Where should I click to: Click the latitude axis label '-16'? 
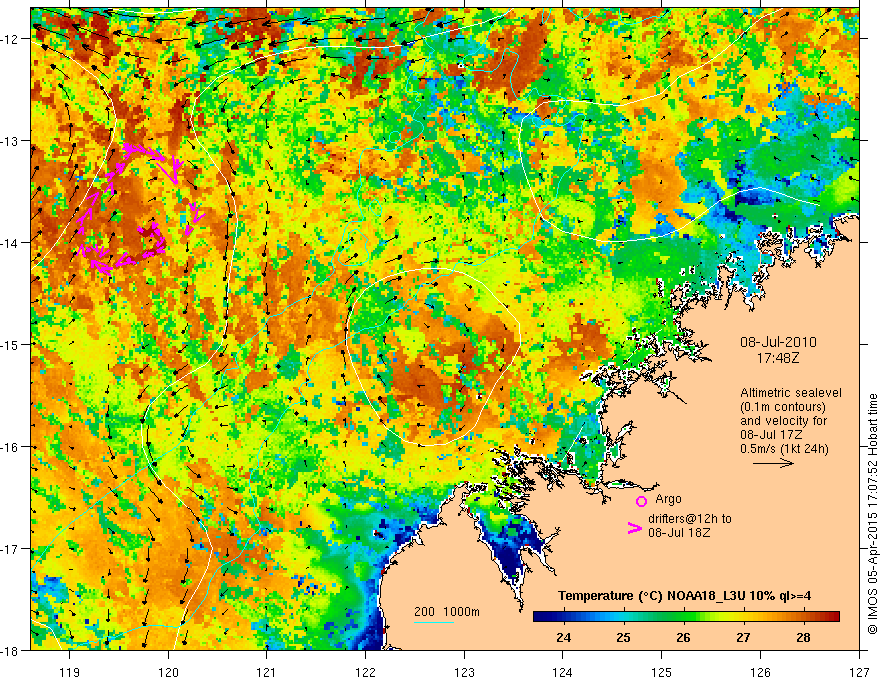click(x=11, y=447)
